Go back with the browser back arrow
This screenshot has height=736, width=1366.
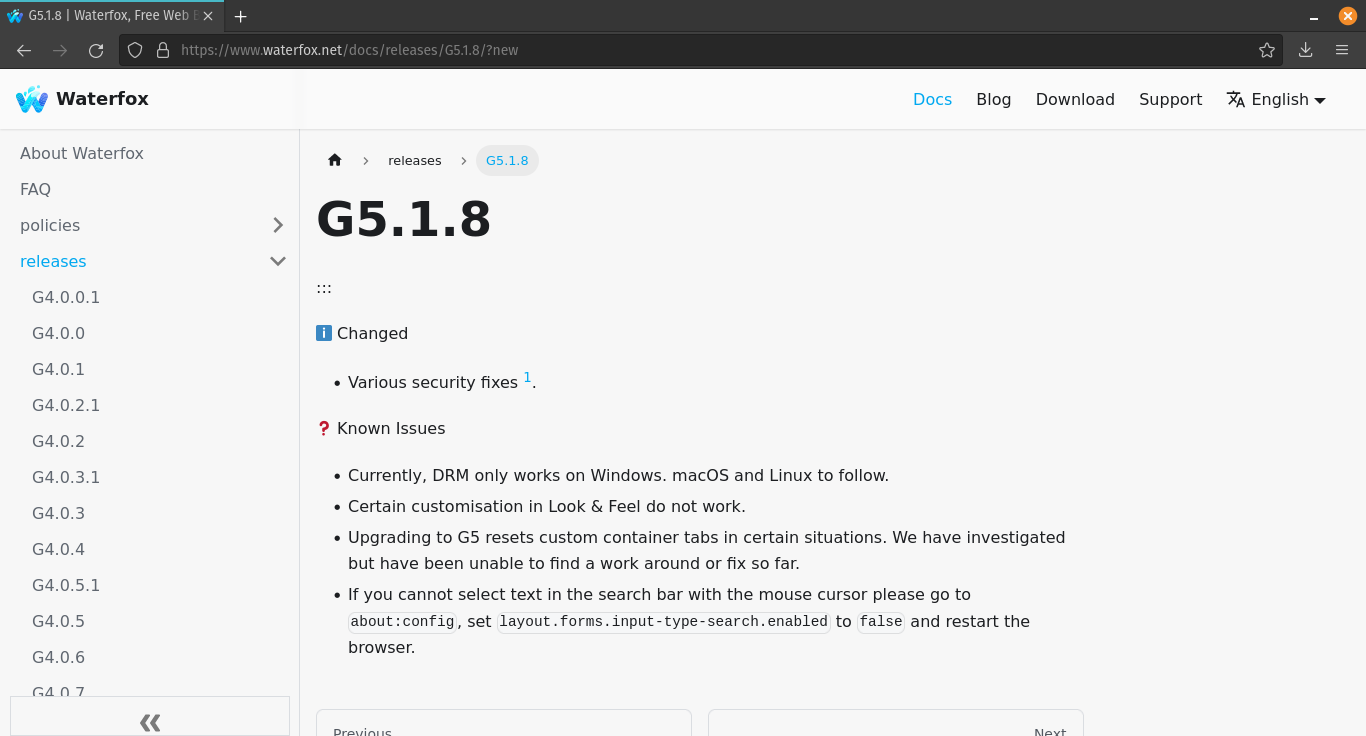tap(24, 50)
